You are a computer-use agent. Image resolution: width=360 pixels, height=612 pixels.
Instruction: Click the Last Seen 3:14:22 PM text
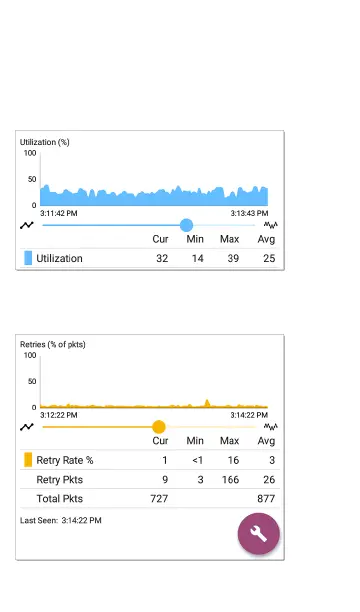tap(61, 520)
